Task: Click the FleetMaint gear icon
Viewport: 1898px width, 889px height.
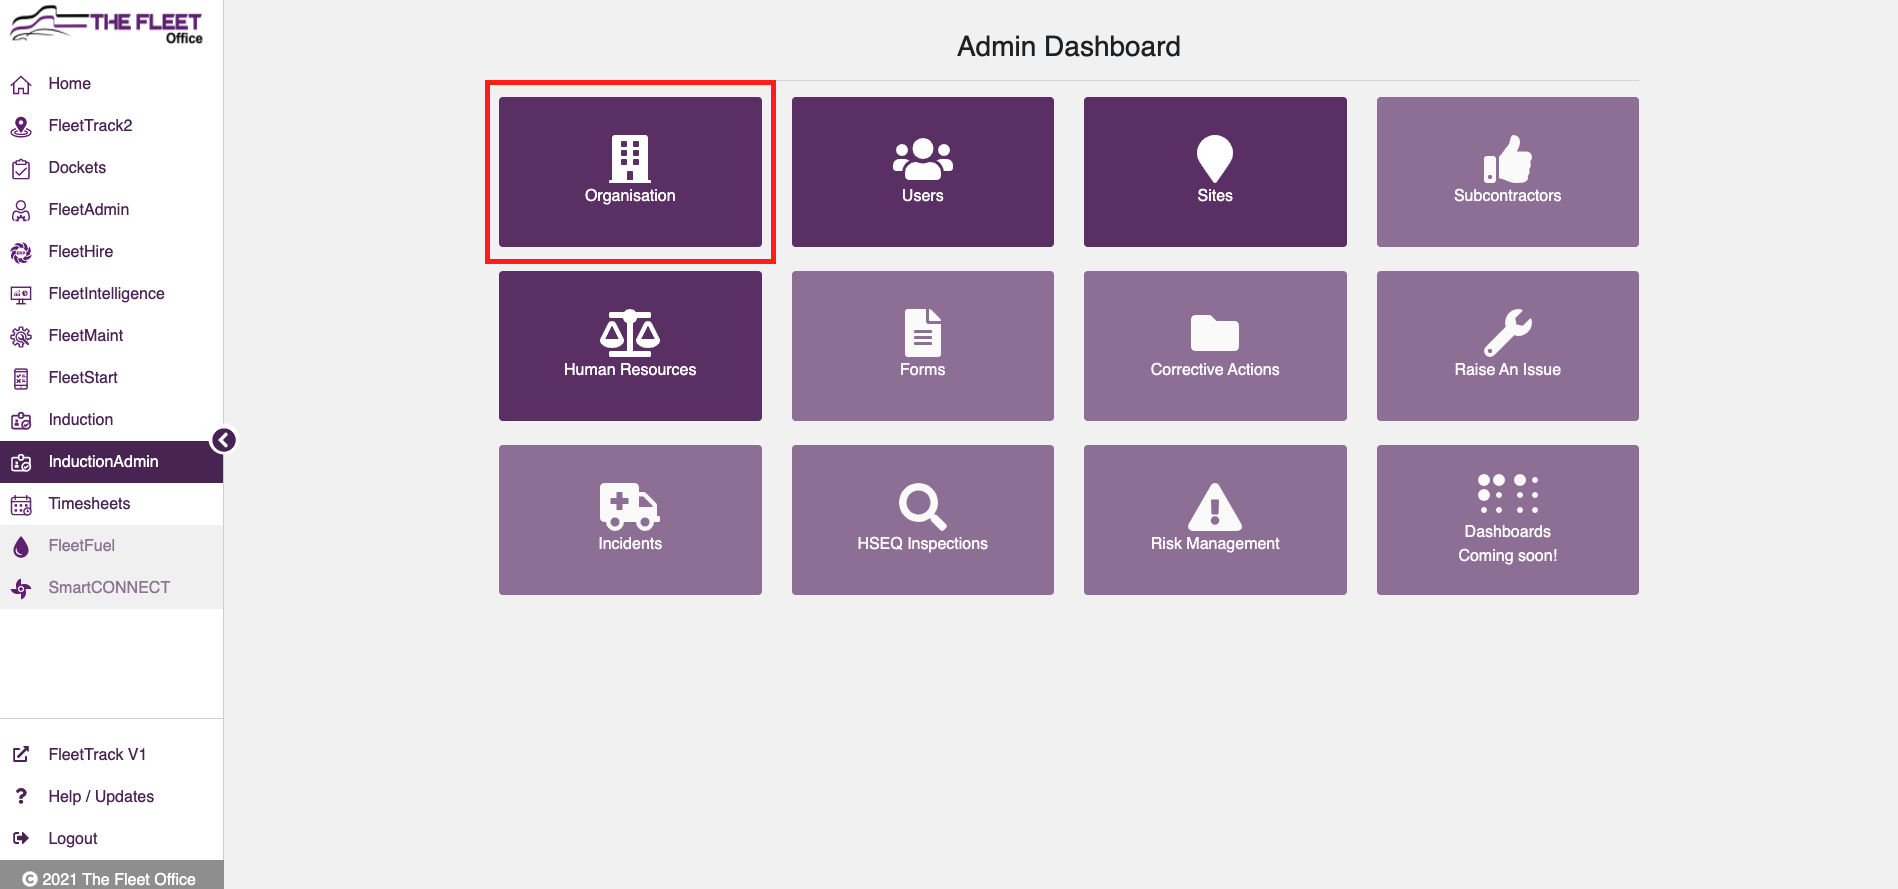Action: pyautogui.click(x=21, y=337)
